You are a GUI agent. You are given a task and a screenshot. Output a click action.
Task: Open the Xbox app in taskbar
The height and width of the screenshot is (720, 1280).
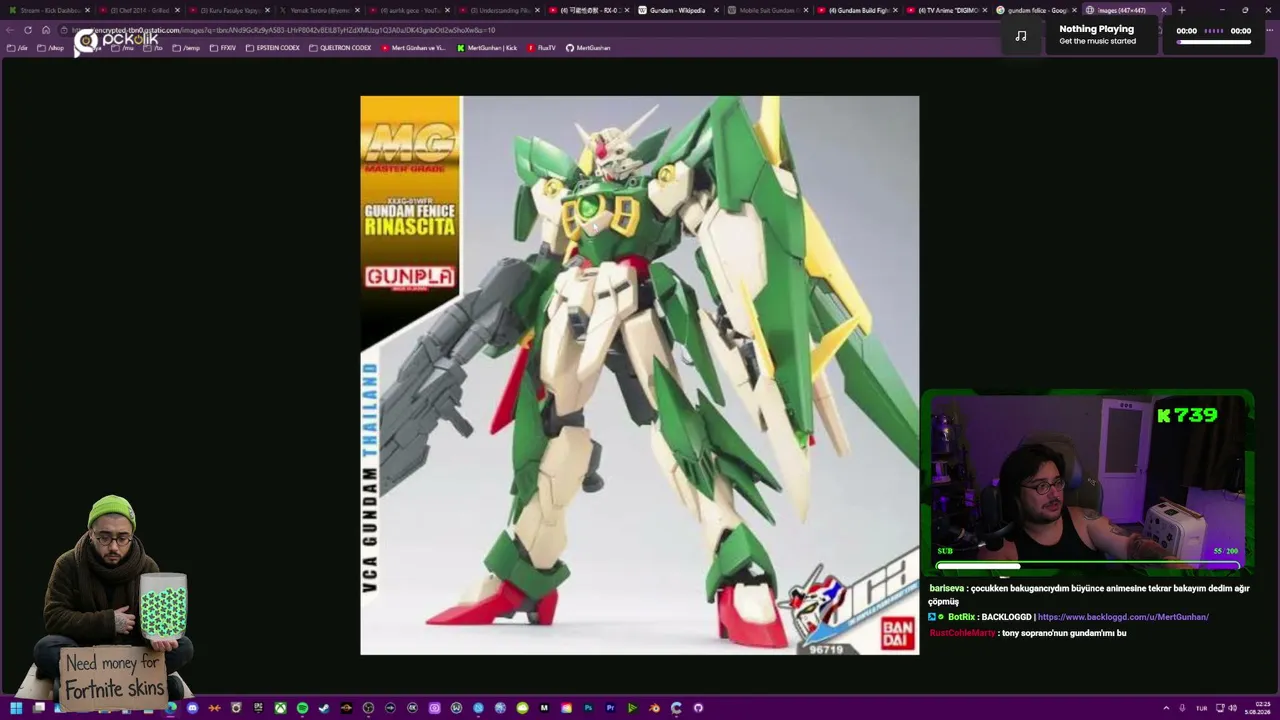[x=280, y=708]
